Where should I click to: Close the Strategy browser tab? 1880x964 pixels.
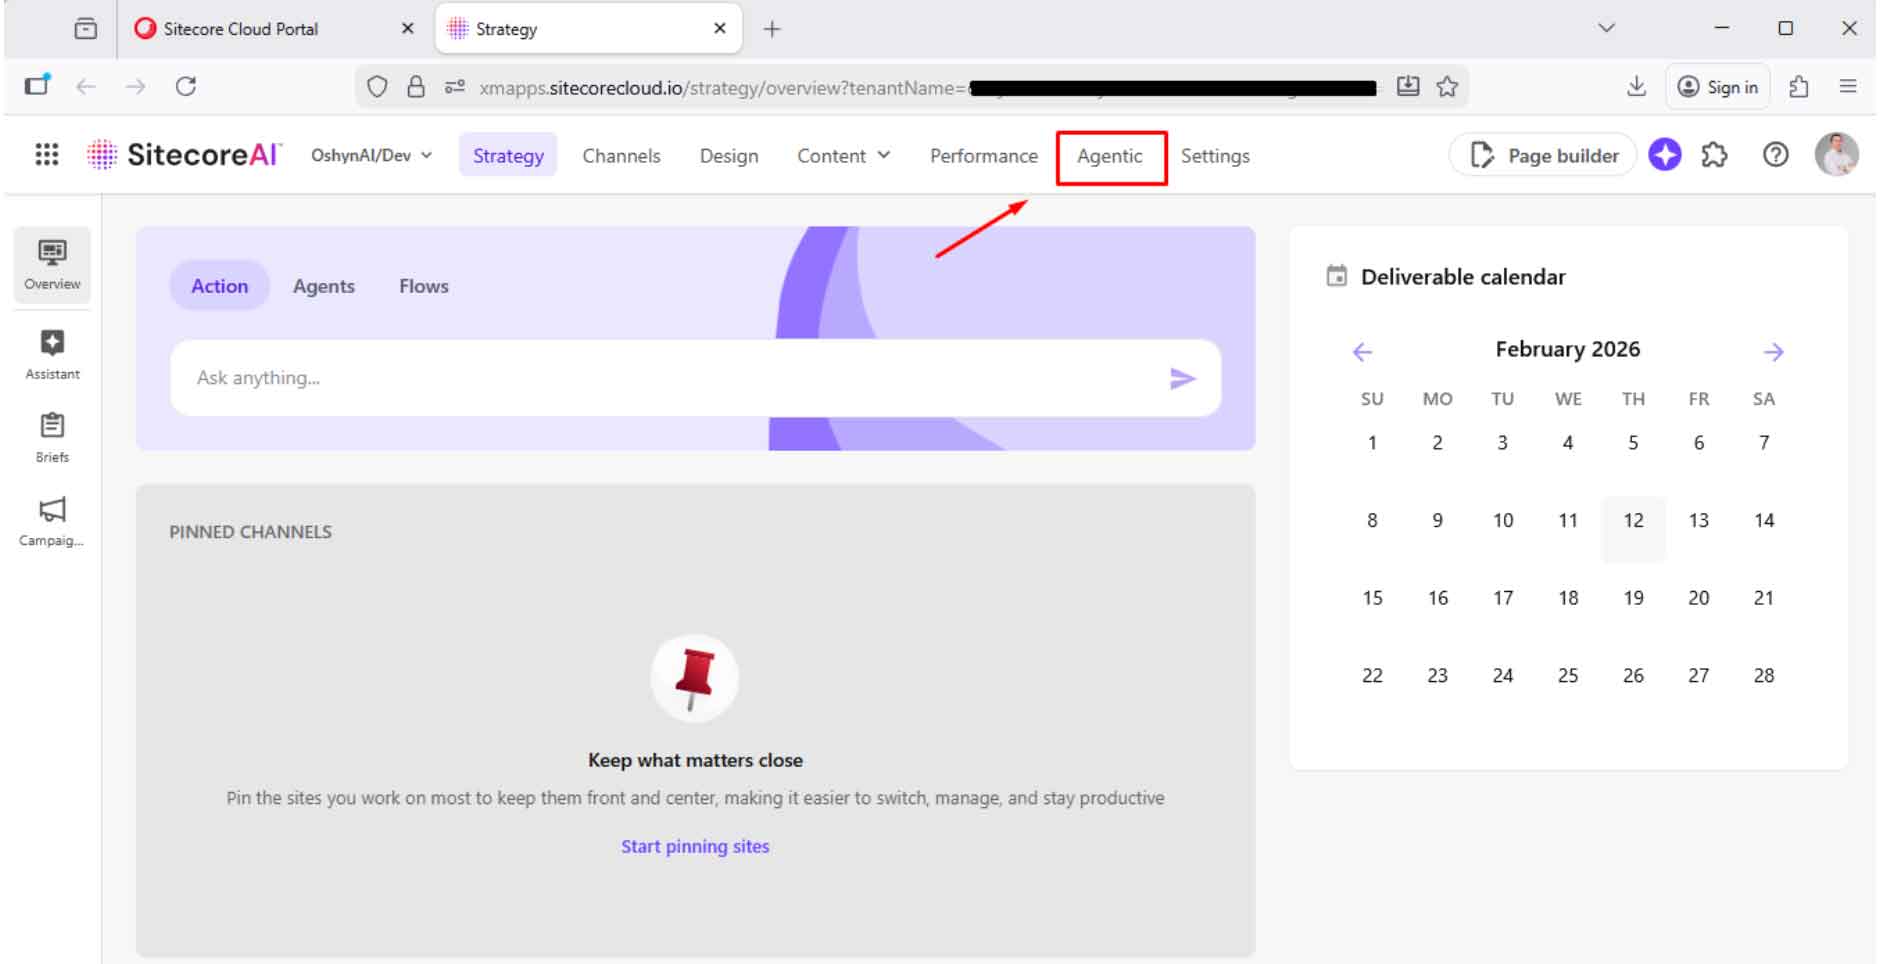click(x=719, y=29)
